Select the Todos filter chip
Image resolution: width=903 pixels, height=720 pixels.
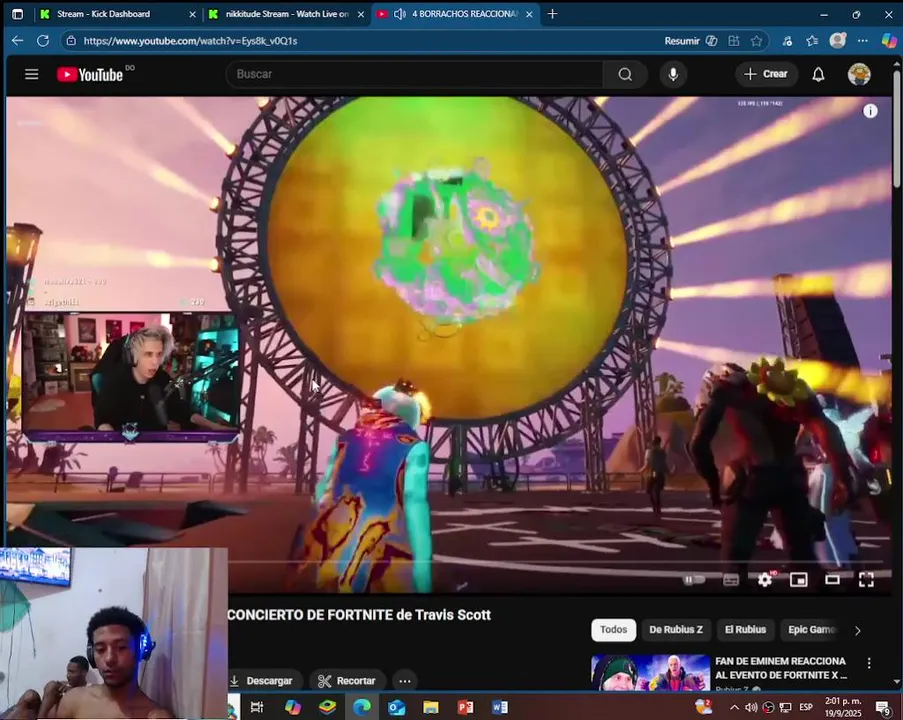(613, 630)
